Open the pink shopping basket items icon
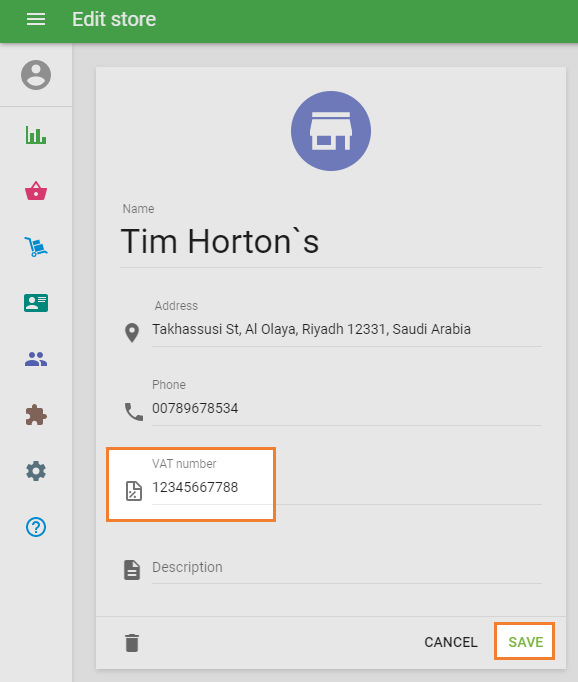Viewport: 578px width, 682px height. (36, 191)
